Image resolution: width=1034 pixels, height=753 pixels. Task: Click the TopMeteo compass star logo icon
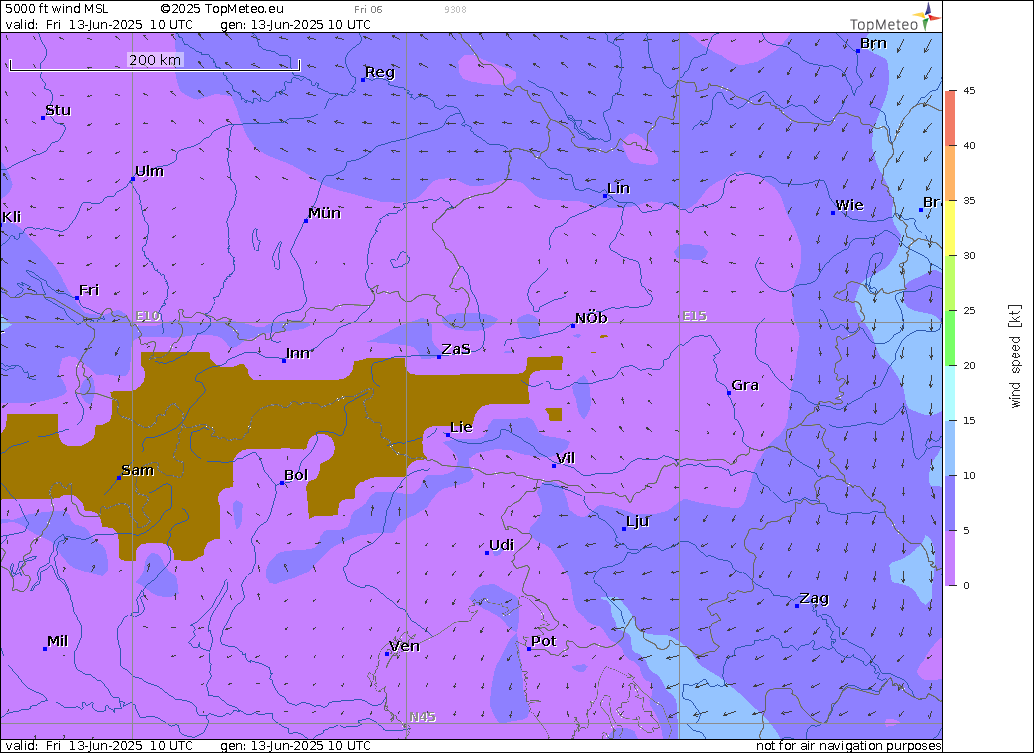928,16
